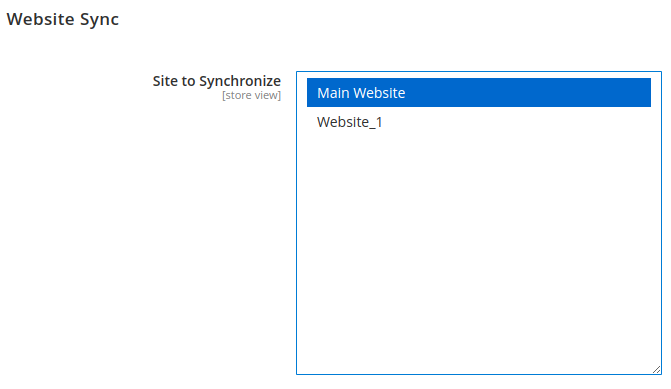Click the Site to Synchronize label

[x=217, y=81]
